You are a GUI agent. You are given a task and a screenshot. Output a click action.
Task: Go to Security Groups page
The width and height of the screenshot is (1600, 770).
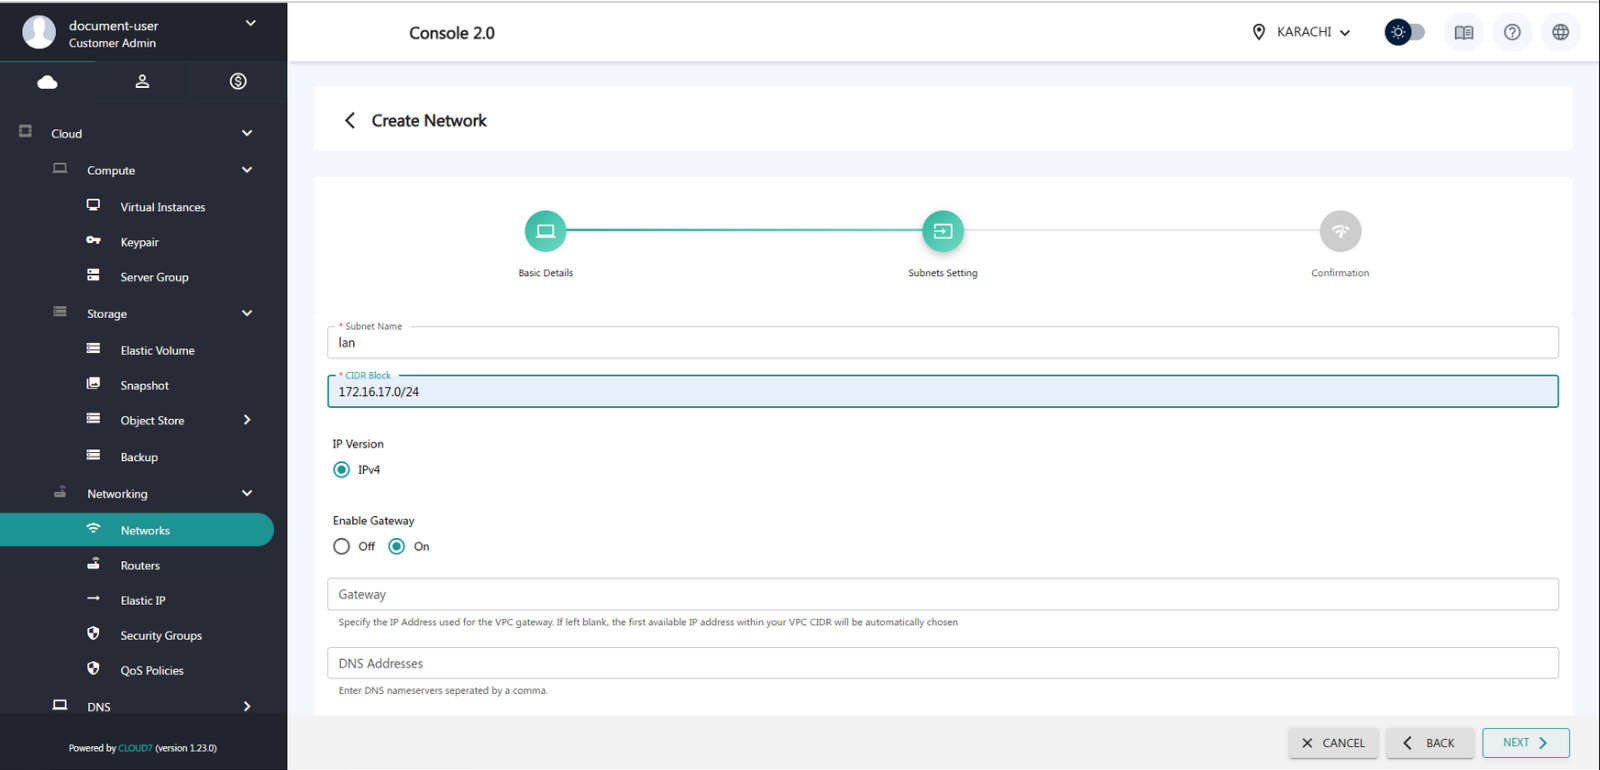click(x=160, y=636)
